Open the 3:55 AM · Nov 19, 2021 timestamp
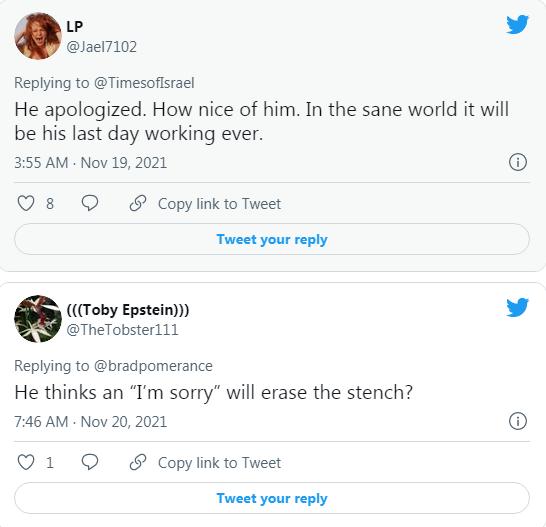Image resolution: width=546 pixels, height=527 pixels. tap(91, 163)
